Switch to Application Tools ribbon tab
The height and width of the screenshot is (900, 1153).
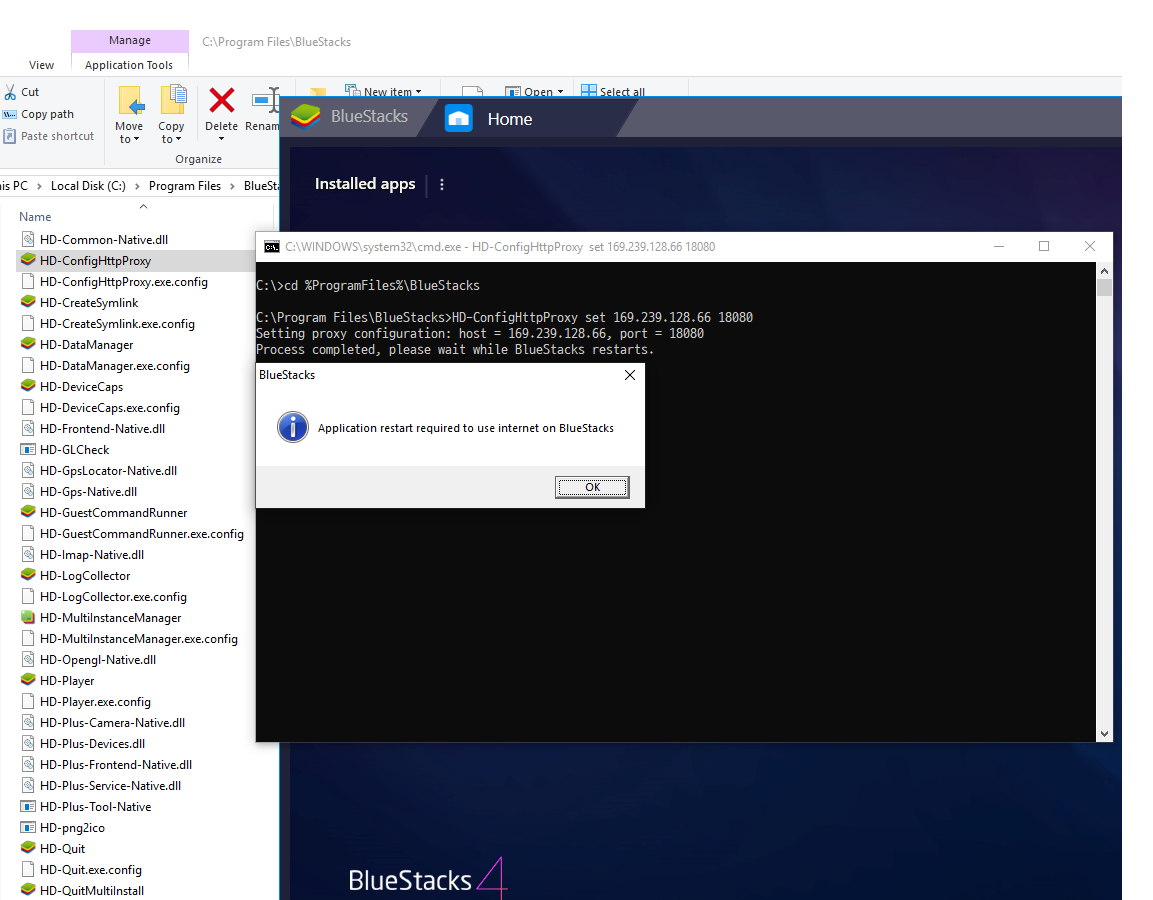tap(129, 65)
